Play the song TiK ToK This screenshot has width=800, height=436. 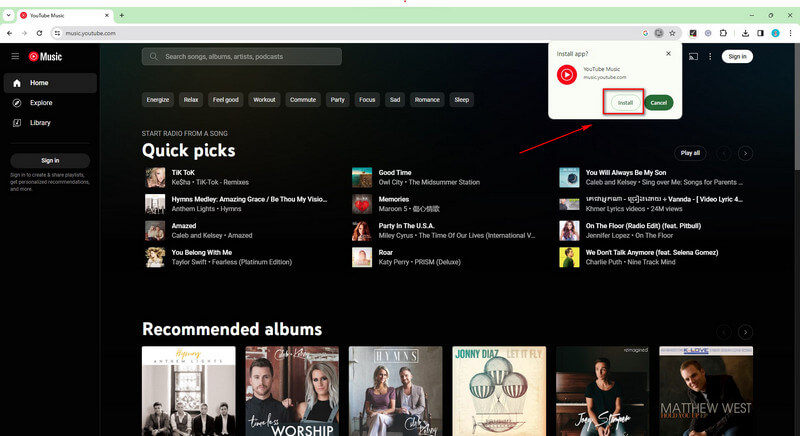pos(183,173)
